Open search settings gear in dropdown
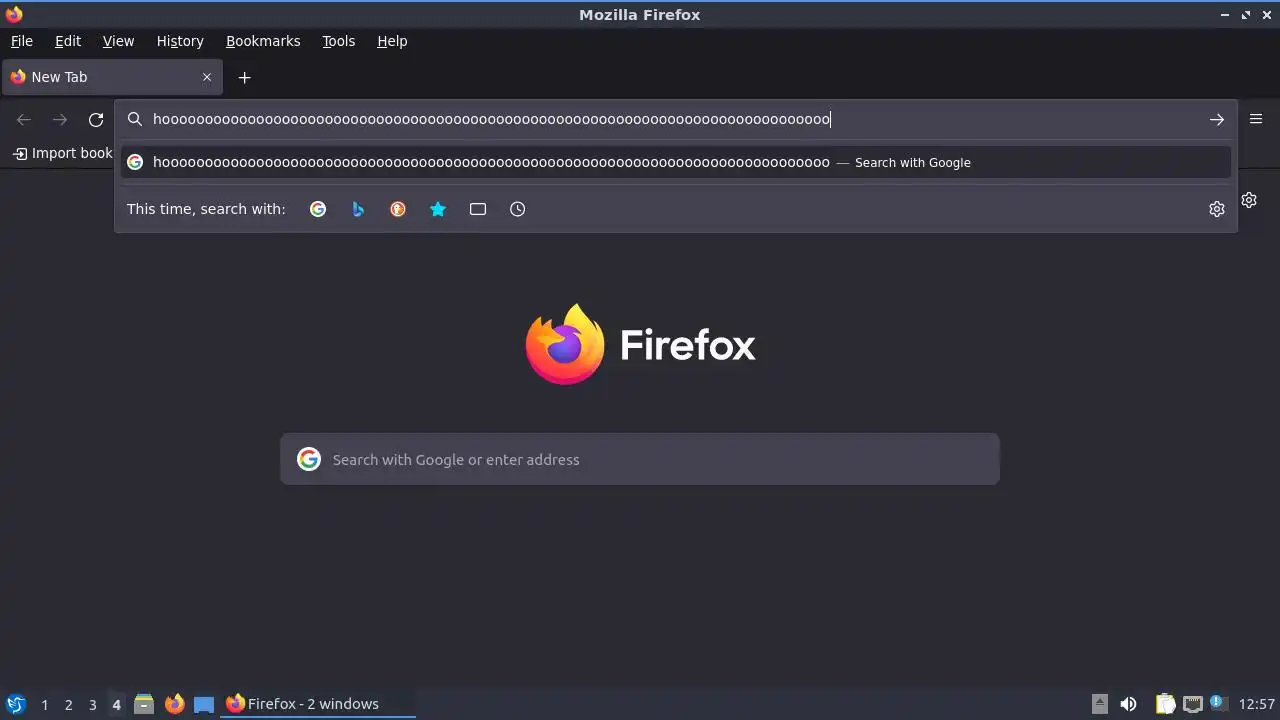1280x720 pixels. tap(1217, 209)
